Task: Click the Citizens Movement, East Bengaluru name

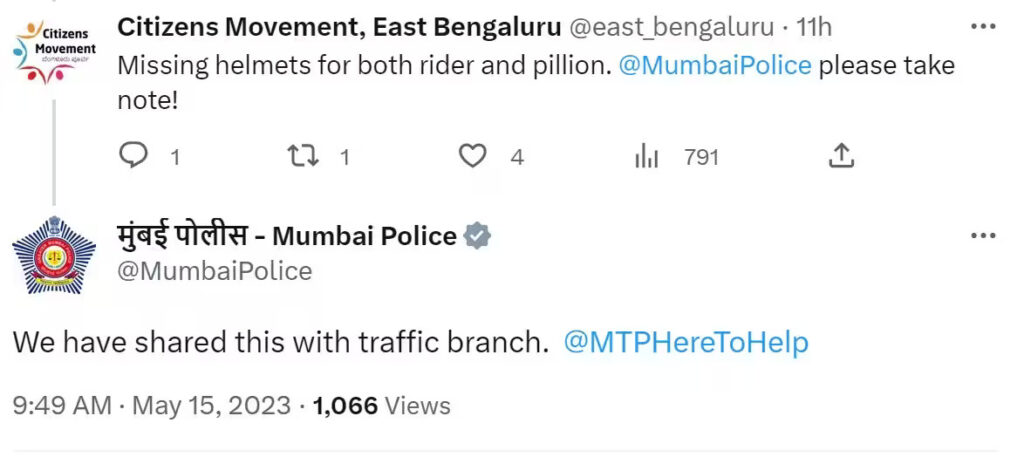Action: click(339, 27)
